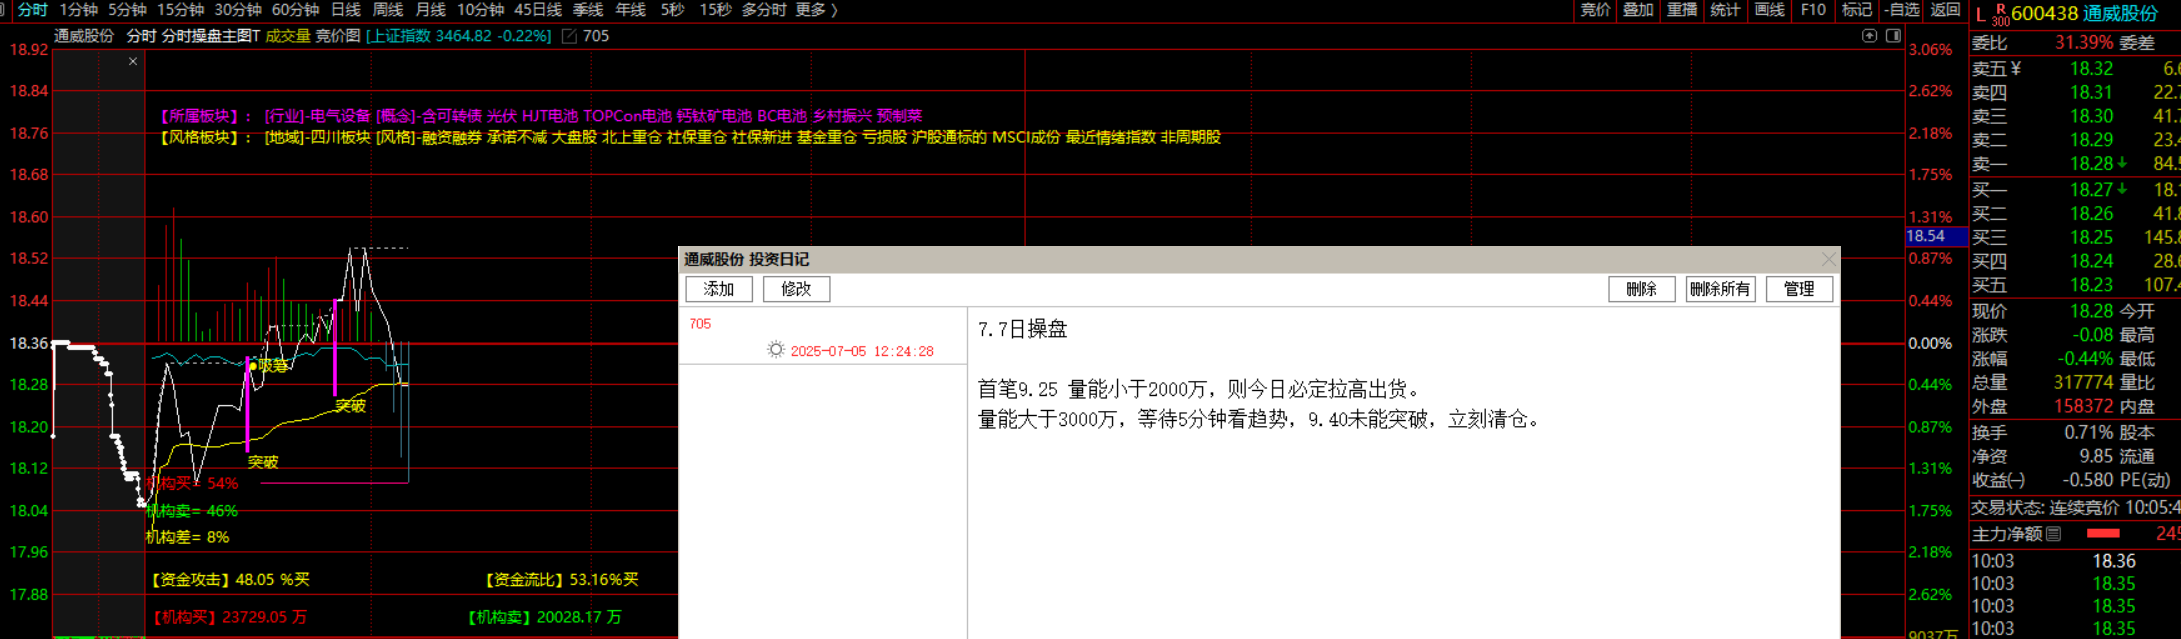Open the note edit icon beside 705
The height and width of the screenshot is (639, 2181).
point(569,36)
